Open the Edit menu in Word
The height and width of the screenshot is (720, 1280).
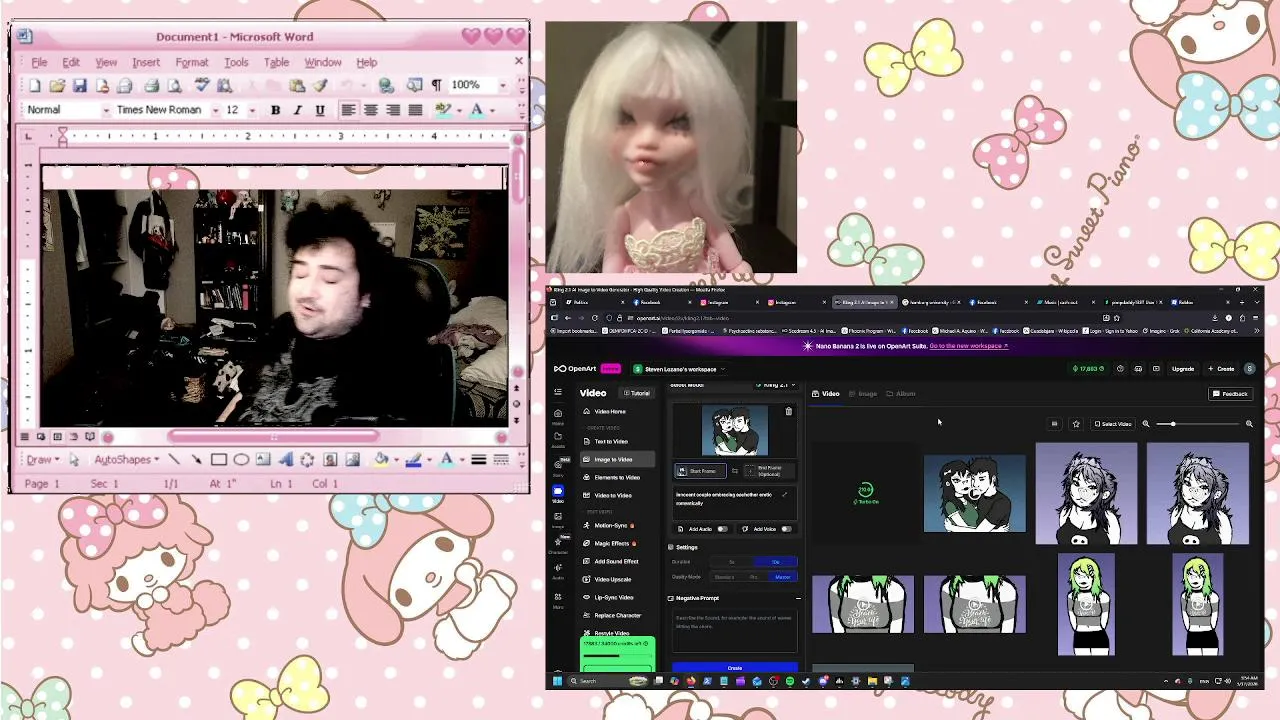coord(71,62)
